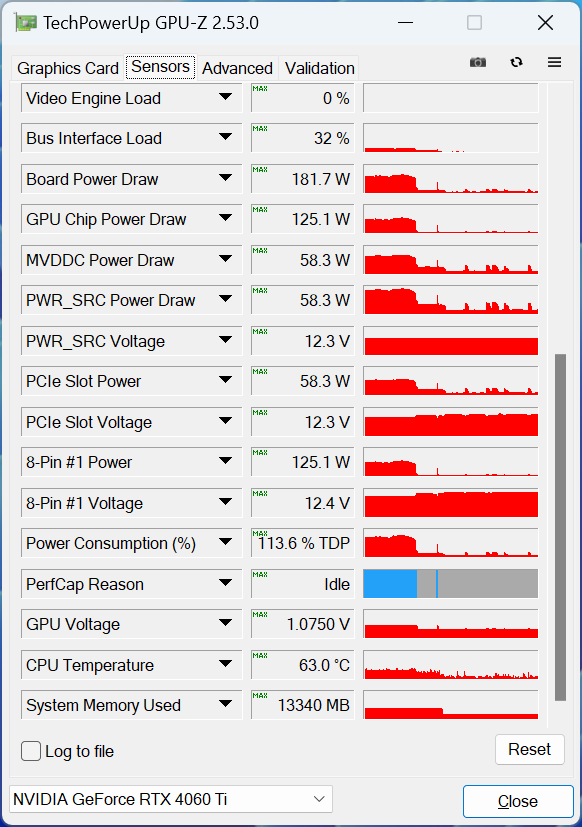
Task: Open the Board Power Draw dropdown arrow
Action: point(225,178)
